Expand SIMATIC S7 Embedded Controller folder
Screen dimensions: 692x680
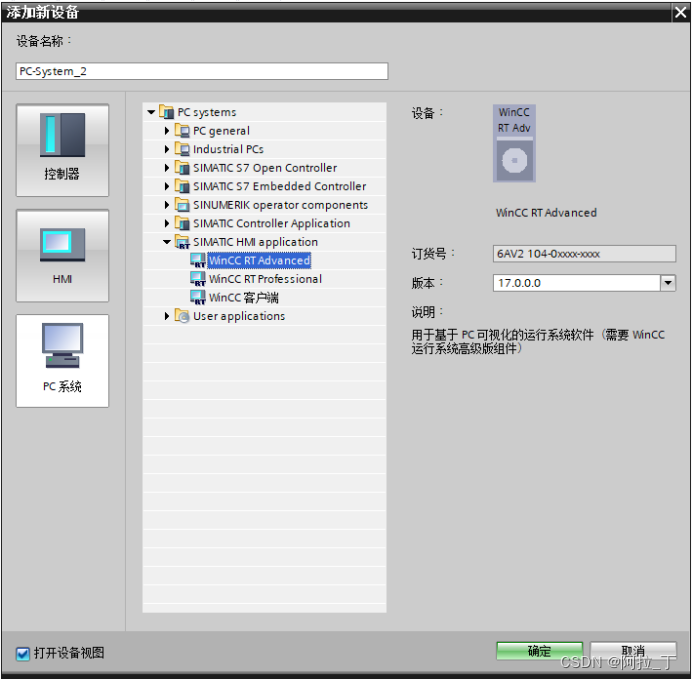click(167, 186)
